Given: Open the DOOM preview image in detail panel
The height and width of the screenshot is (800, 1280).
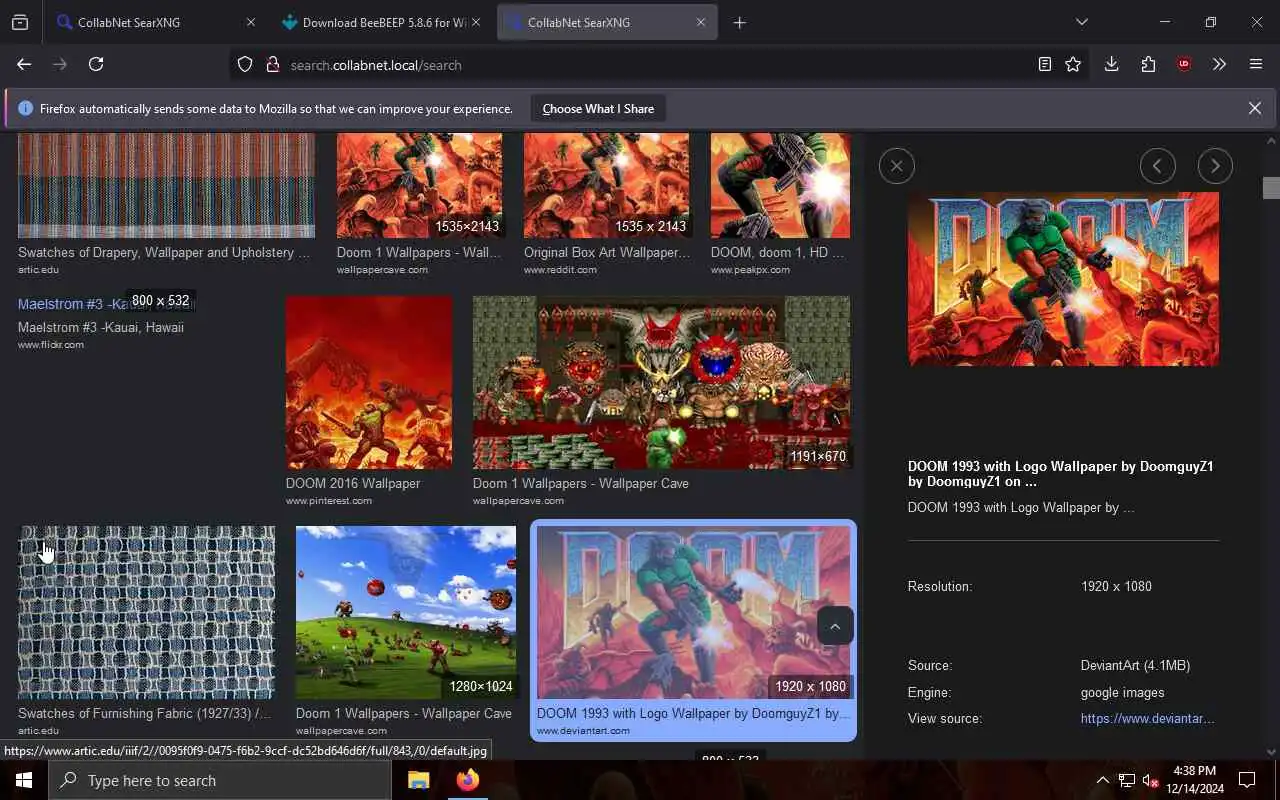Looking at the screenshot, I should coord(1063,279).
